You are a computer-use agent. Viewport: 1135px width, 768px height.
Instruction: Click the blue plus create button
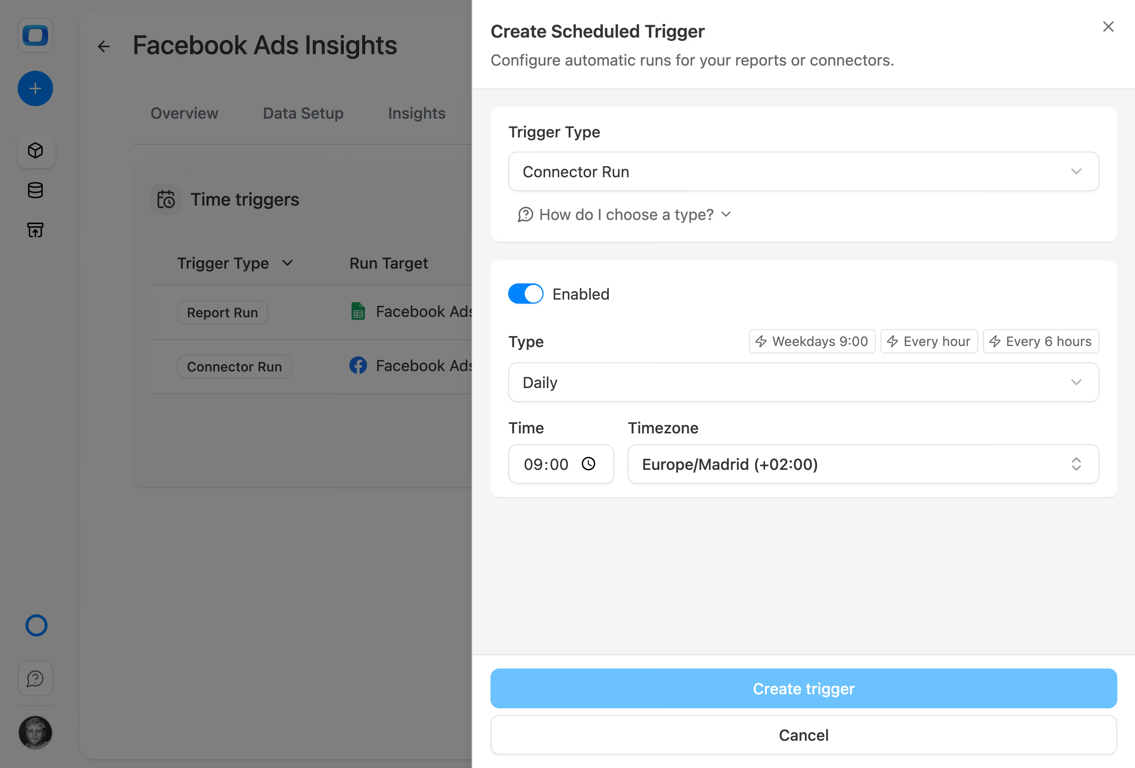(35, 89)
